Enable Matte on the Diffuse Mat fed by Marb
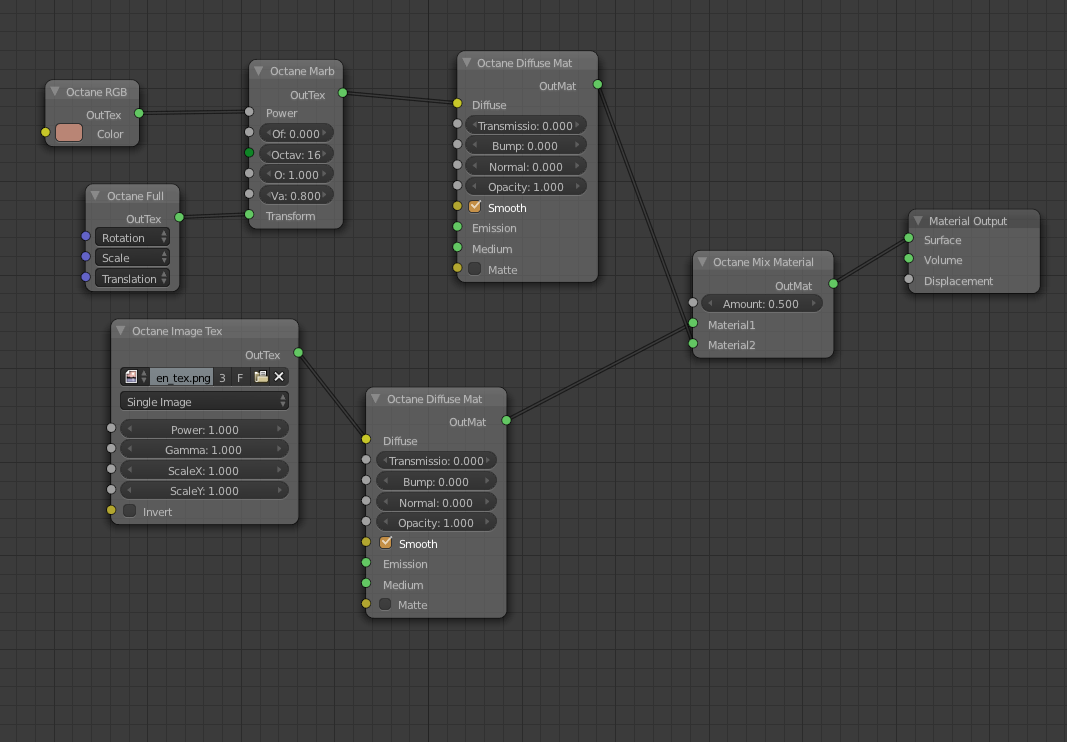Image resolution: width=1067 pixels, height=742 pixels. 475,269
